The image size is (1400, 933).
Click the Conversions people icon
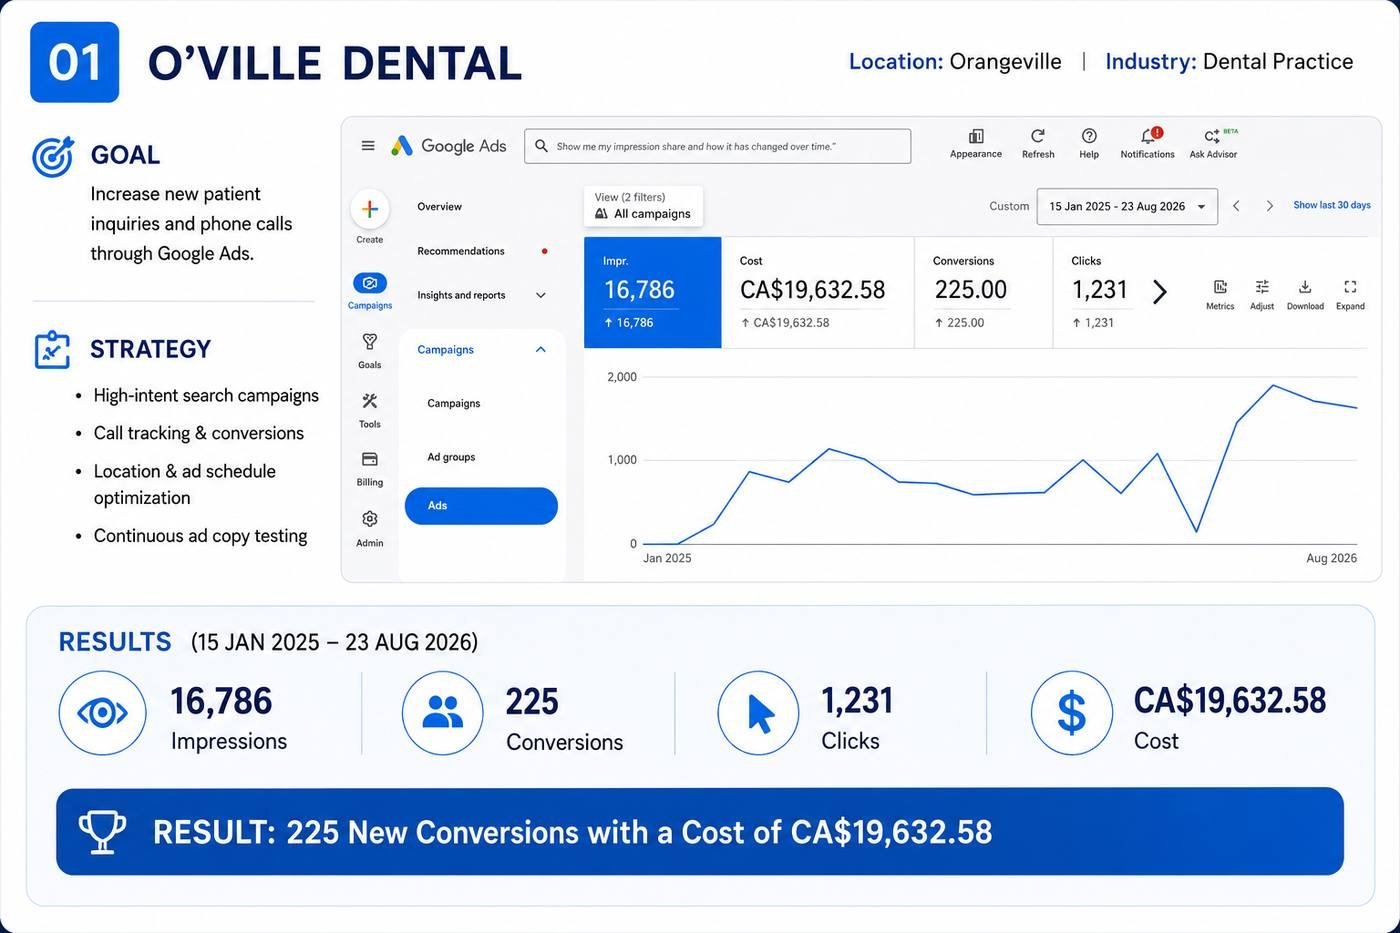click(x=443, y=713)
